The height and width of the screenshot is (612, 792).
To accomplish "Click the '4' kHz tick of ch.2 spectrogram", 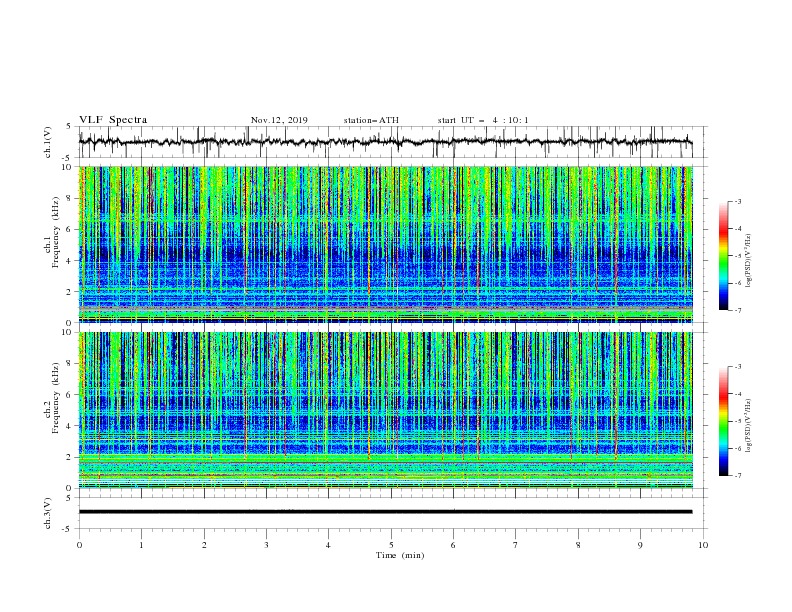I will click(70, 426).
